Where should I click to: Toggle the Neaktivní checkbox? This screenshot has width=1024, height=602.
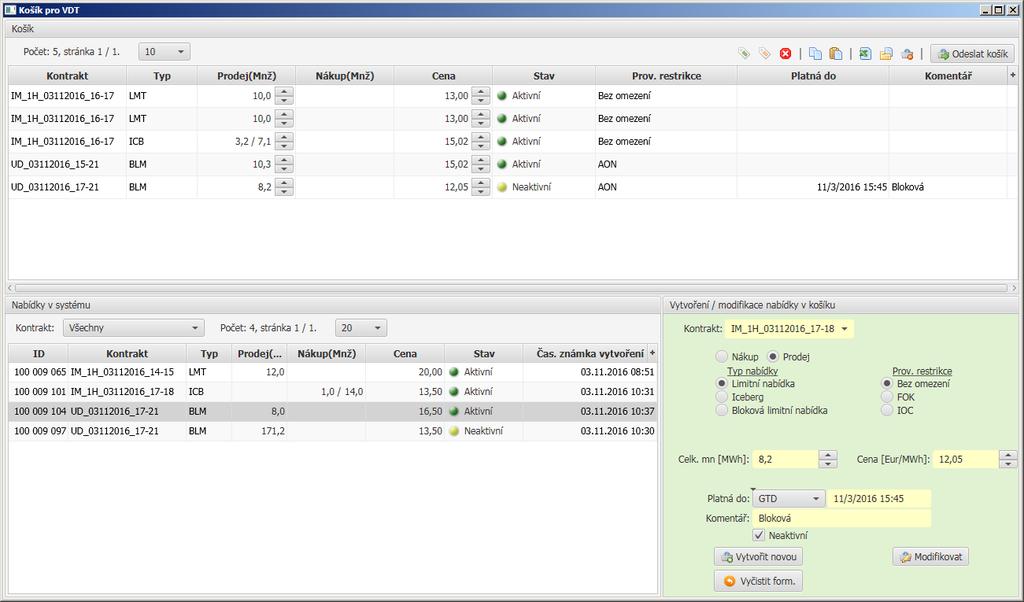[758, 535]
